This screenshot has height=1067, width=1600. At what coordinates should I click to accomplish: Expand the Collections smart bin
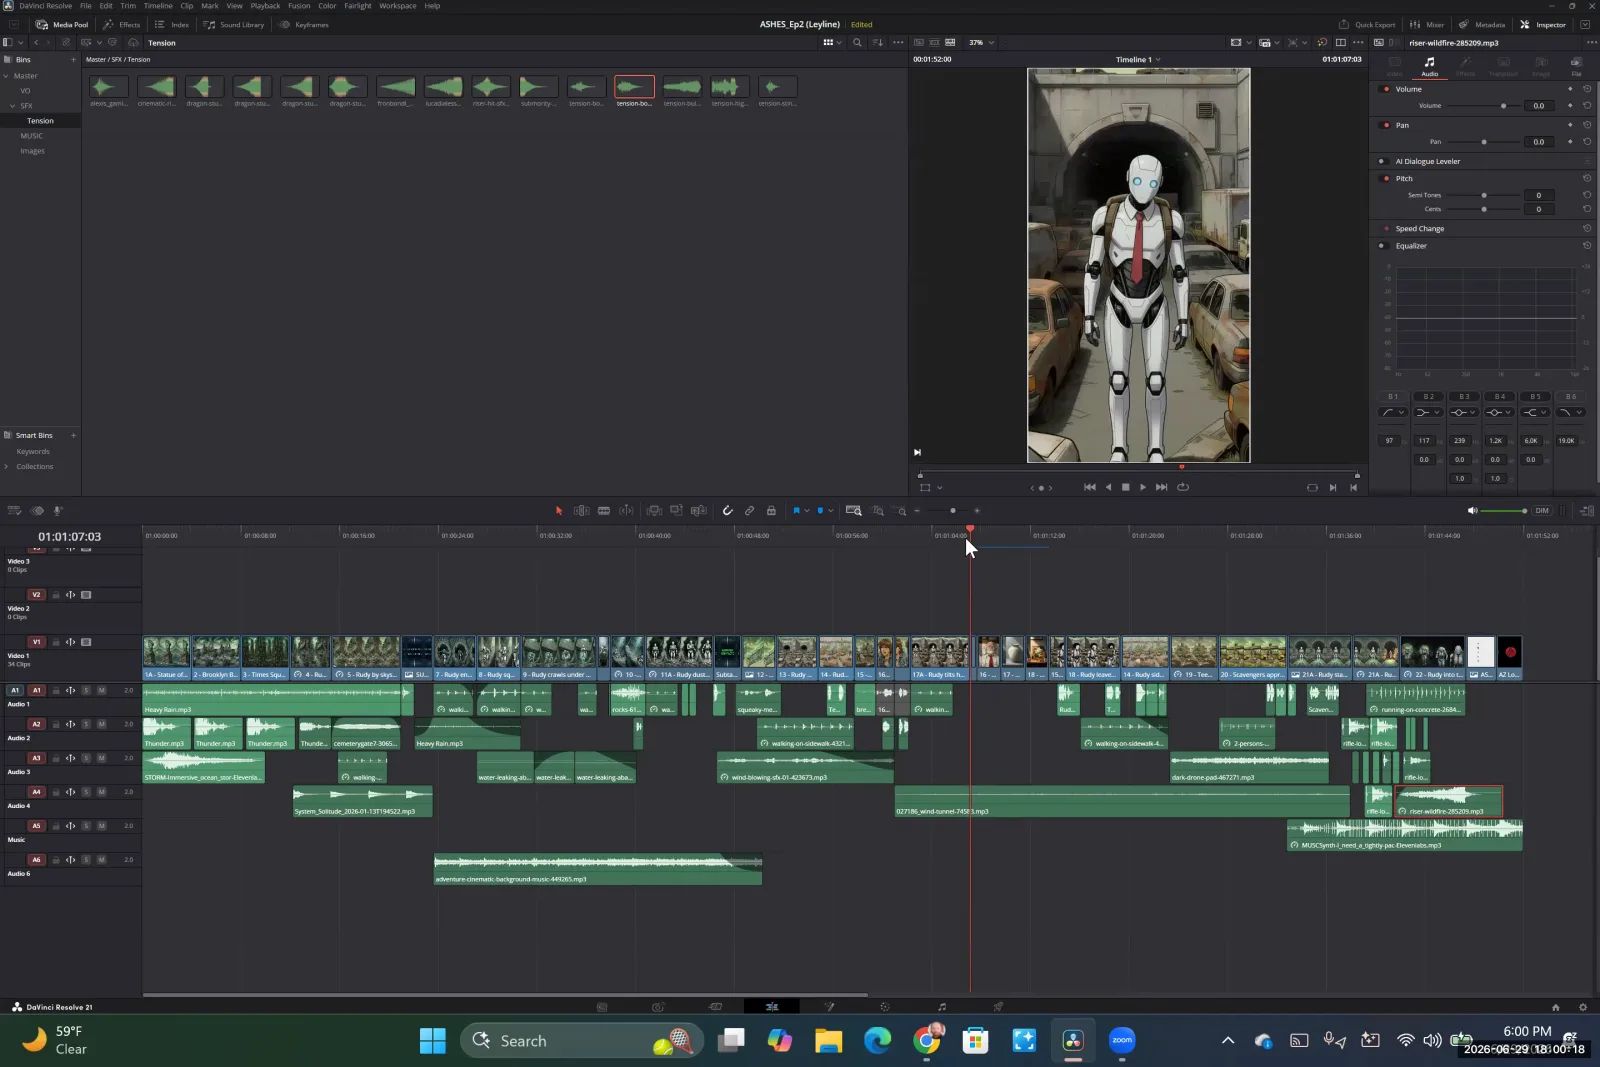[x=6, y=466]
